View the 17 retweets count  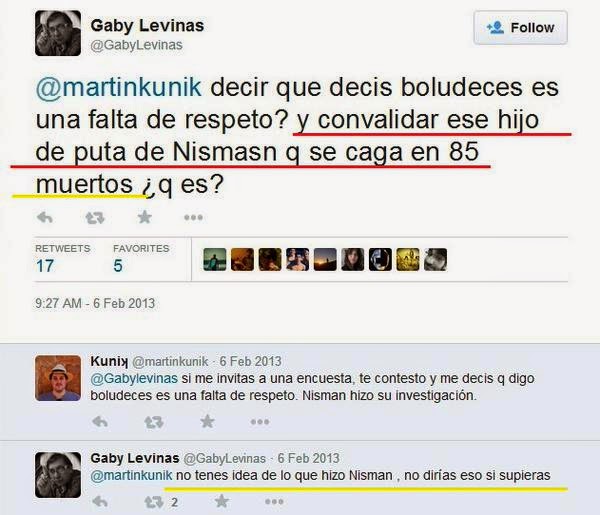pos(44,266)
